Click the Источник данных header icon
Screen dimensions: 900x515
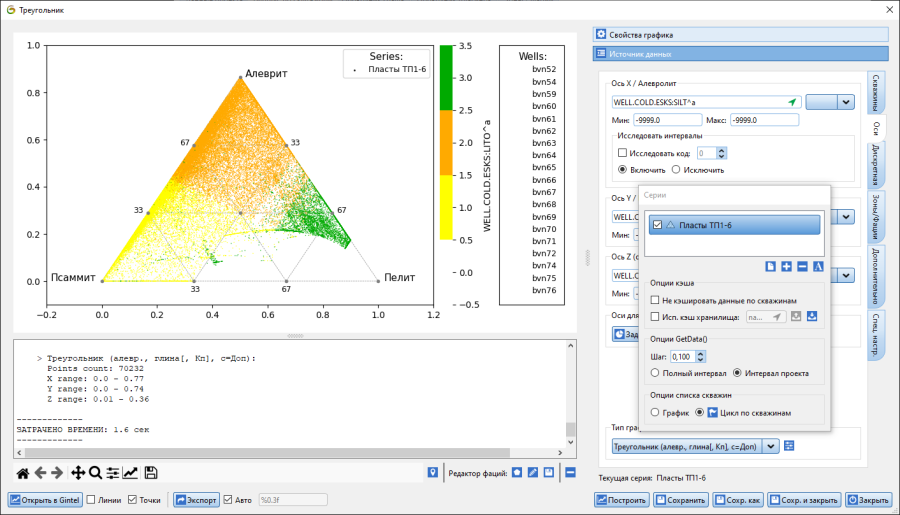[601, 53]
